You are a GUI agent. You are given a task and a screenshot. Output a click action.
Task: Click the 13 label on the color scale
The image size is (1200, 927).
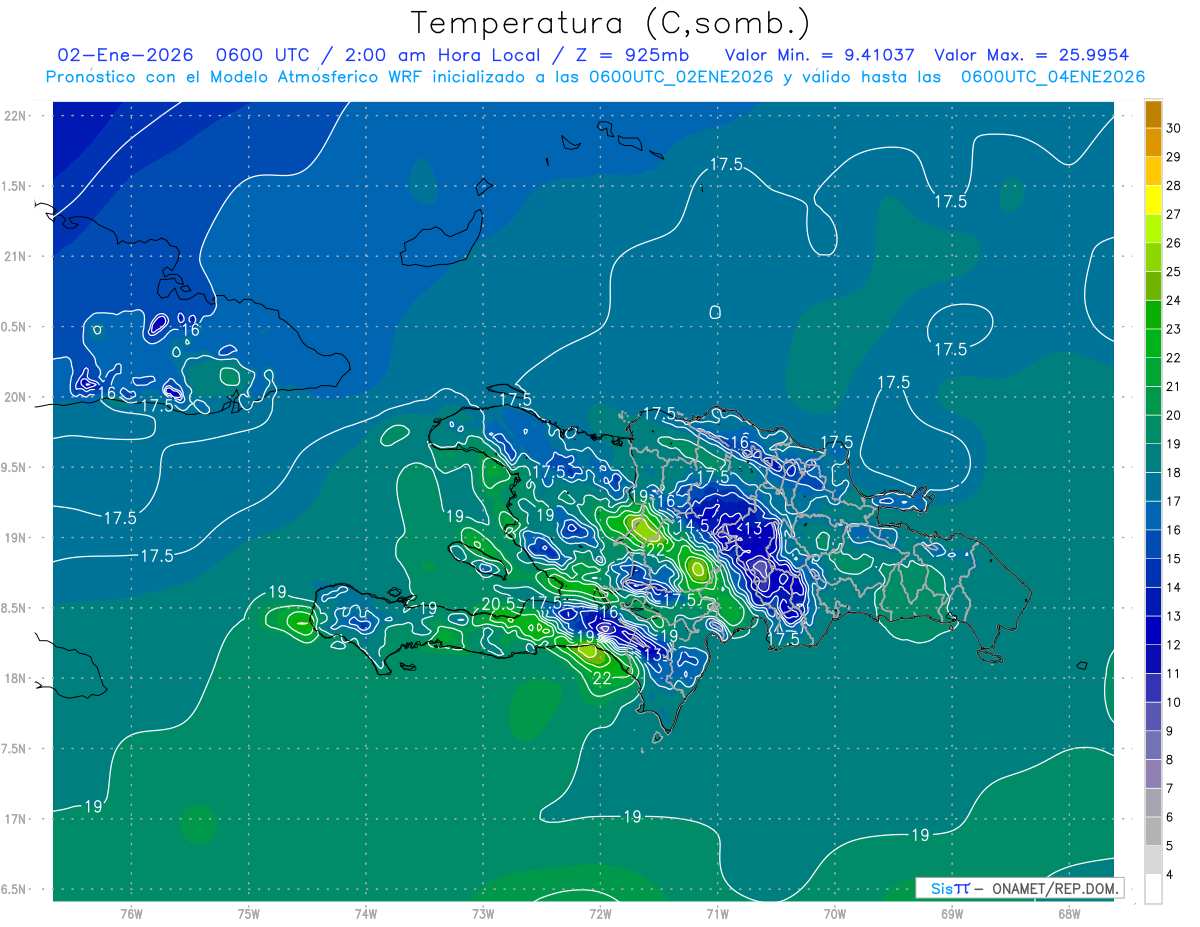pos(1174,616)
